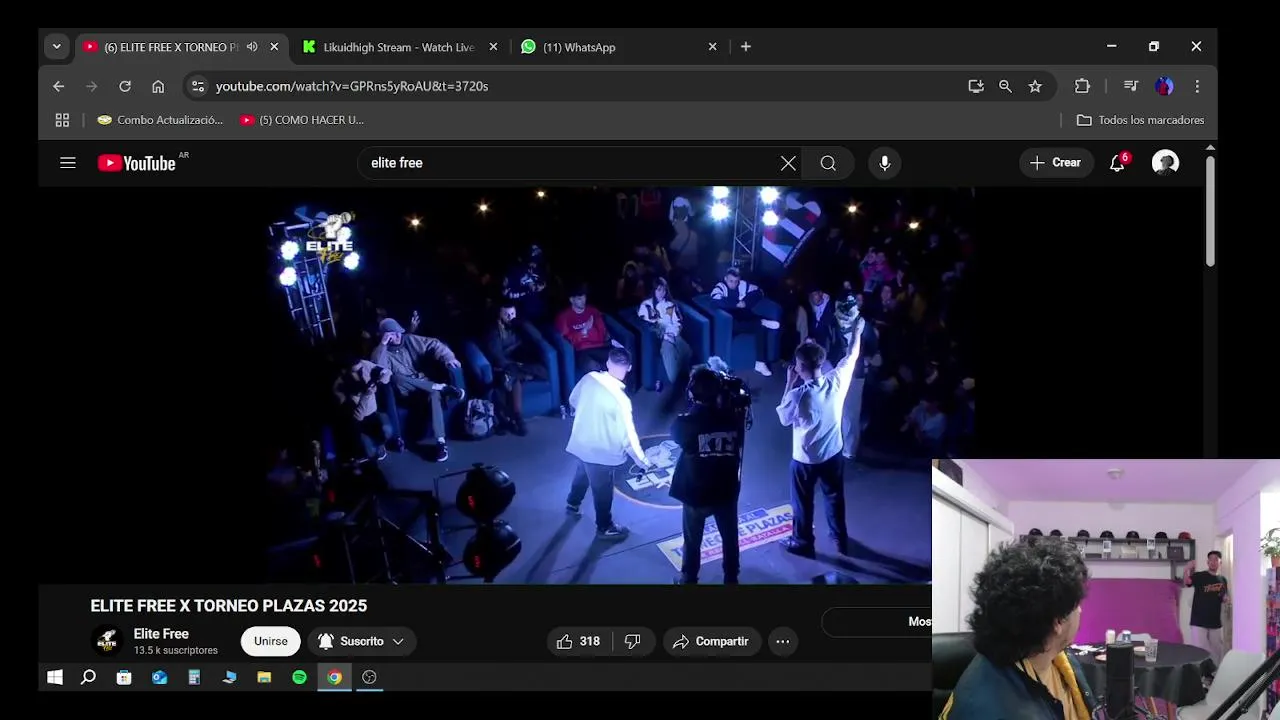Close the Likuidhigh Stream tab
The width and height of the screenshot is (1280, 720).
point(493,47)
